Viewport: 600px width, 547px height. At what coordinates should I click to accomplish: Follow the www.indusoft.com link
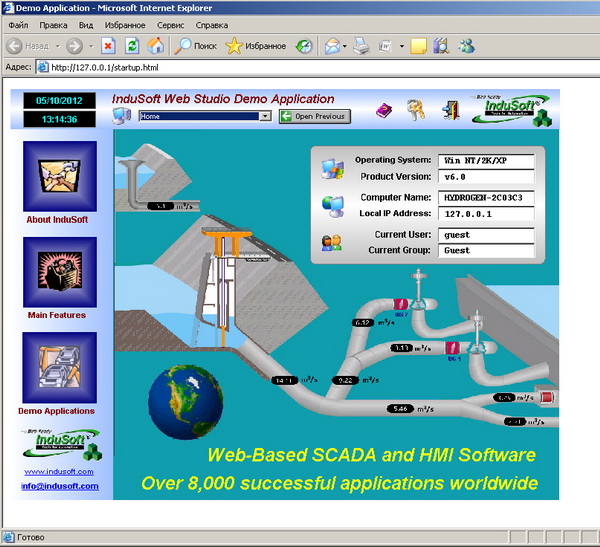(59, 472)
